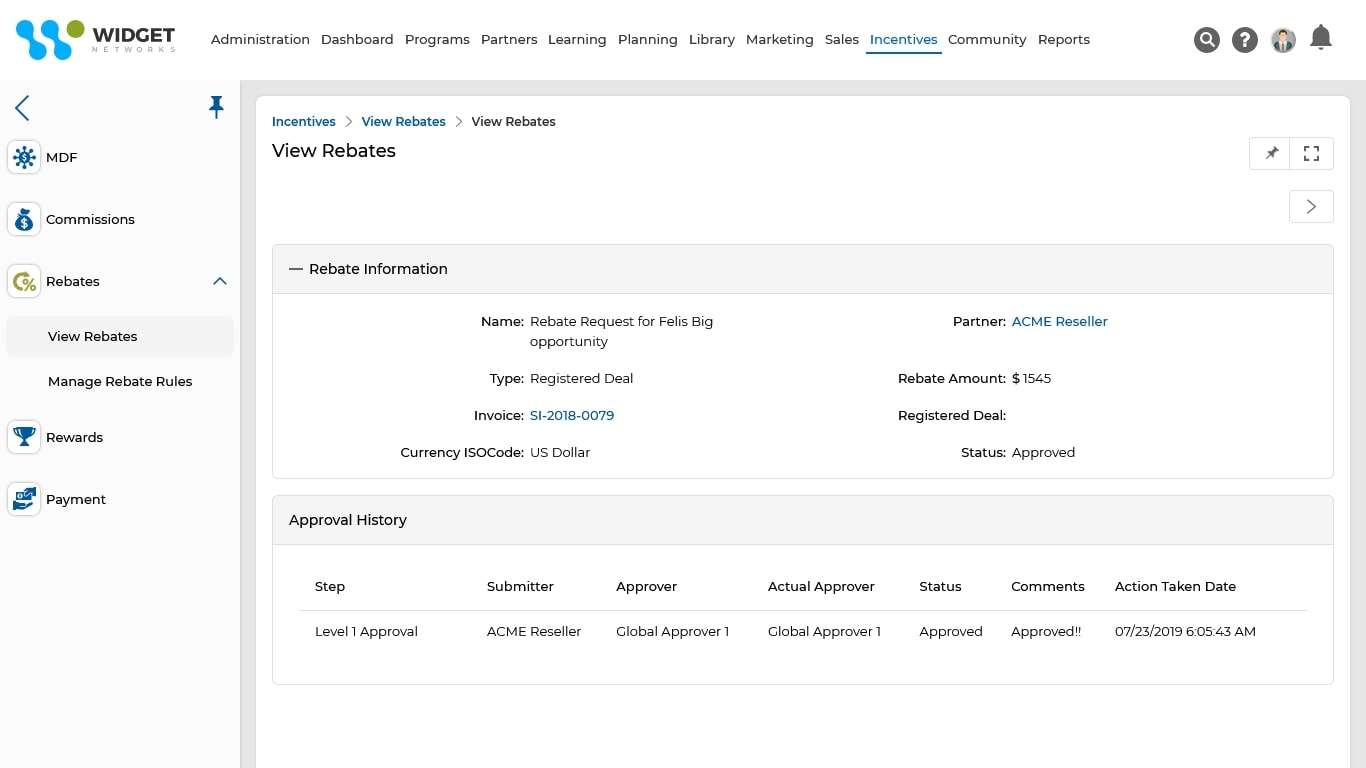Screen dimensions: 1366x768
Task: Open invoice SI-2018-0079 link
Action: (x=572, y=416)
